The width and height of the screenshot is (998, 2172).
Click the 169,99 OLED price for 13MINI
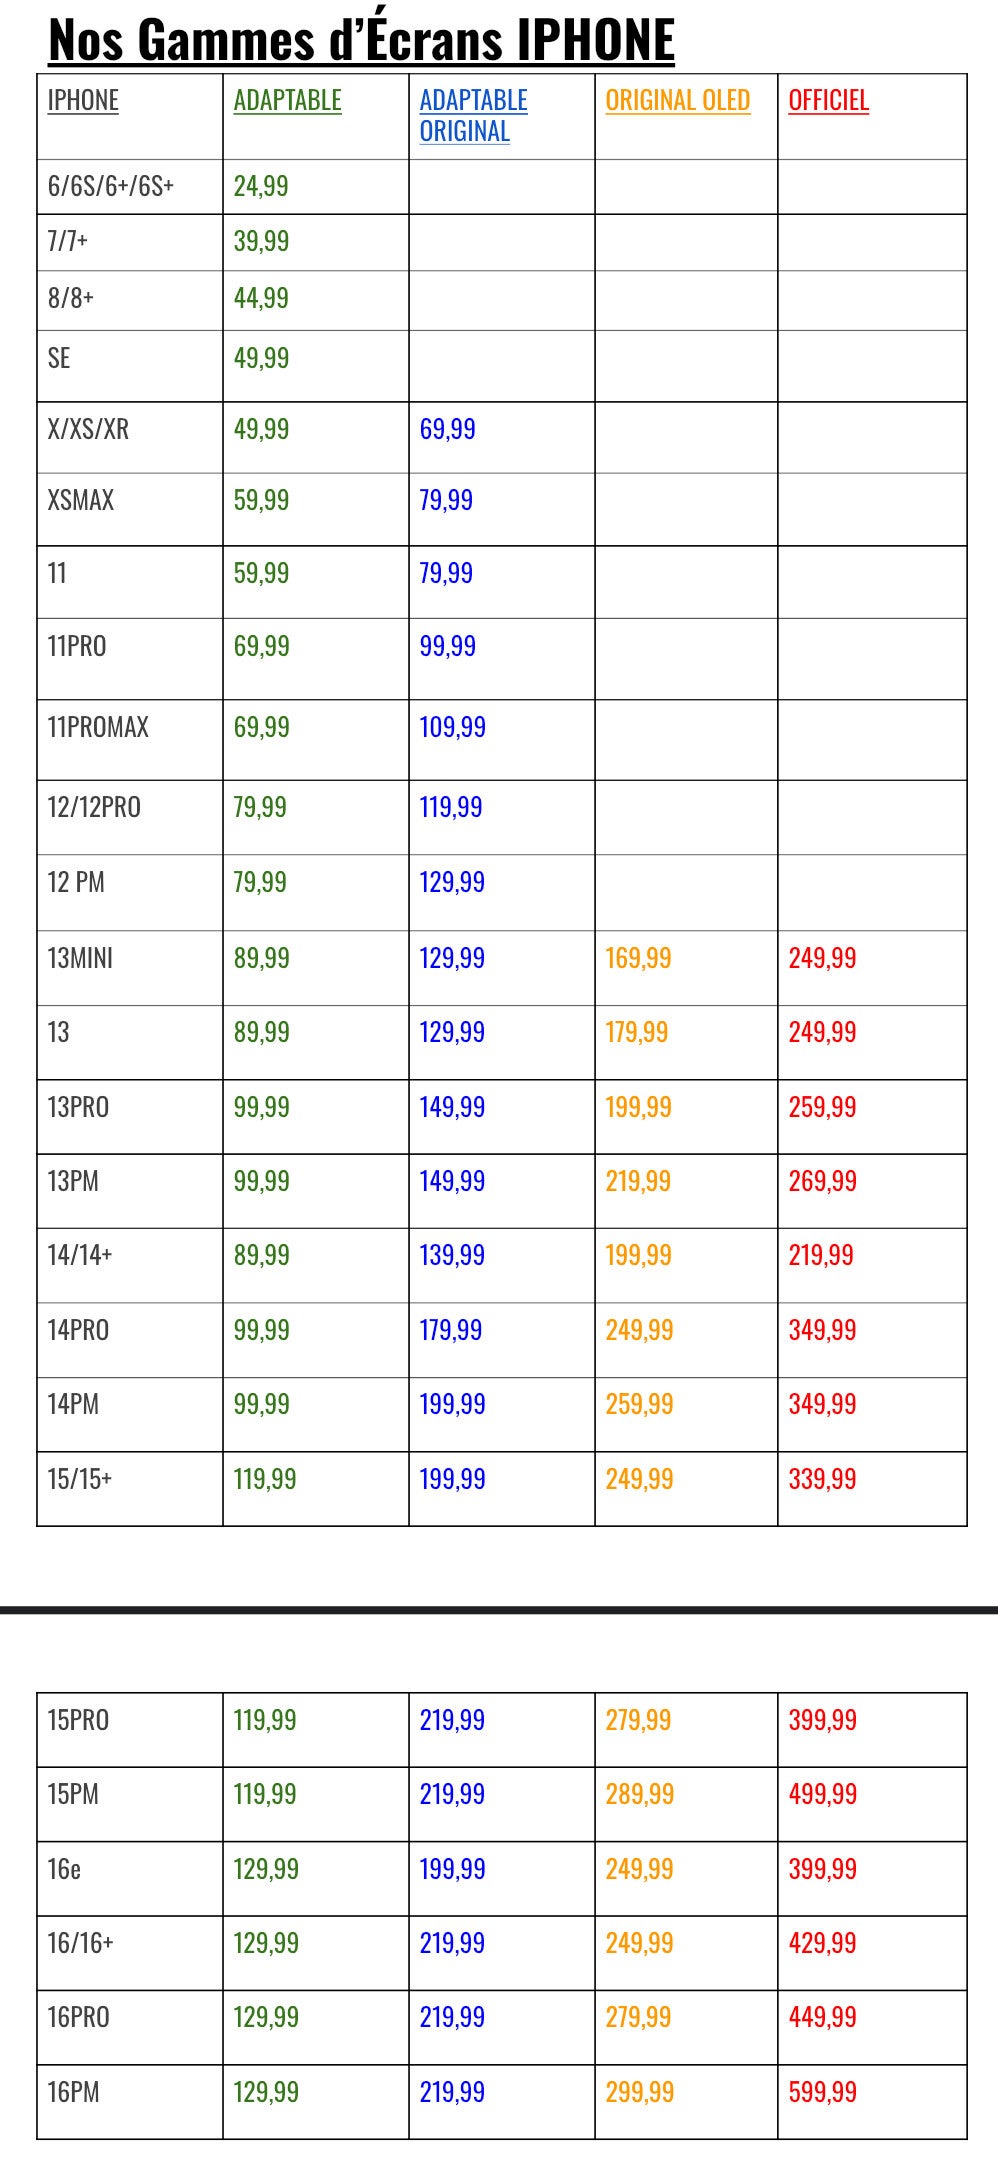point(638,958)
